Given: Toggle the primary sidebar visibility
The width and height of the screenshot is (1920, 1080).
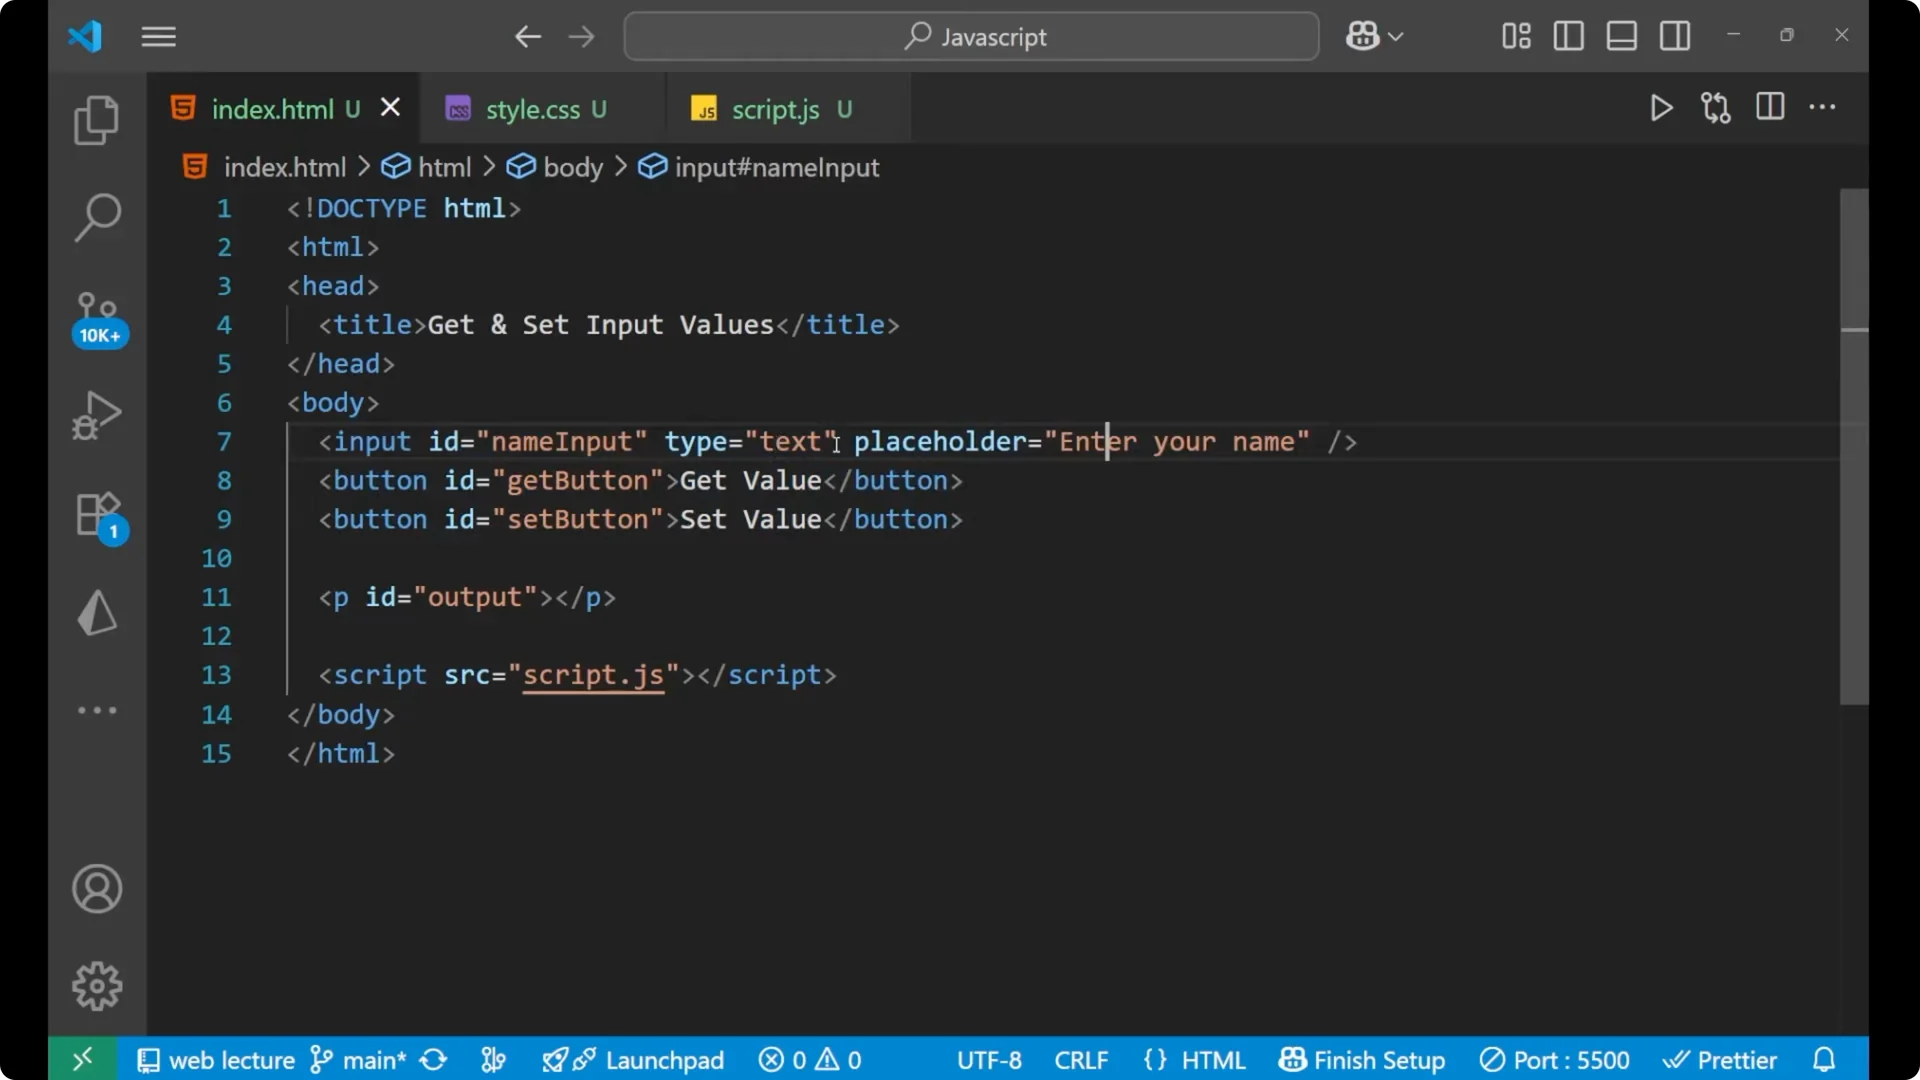Looking at the screenshot, I should 1568,35.
